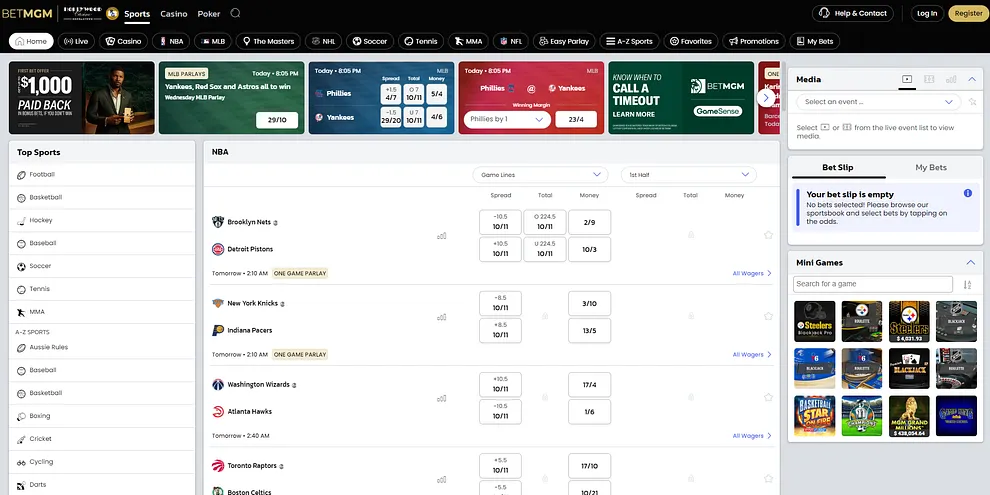Select Indiana Pacers money line 13/5
Viewport: 990px width, 495px height.
pos(589,330)
